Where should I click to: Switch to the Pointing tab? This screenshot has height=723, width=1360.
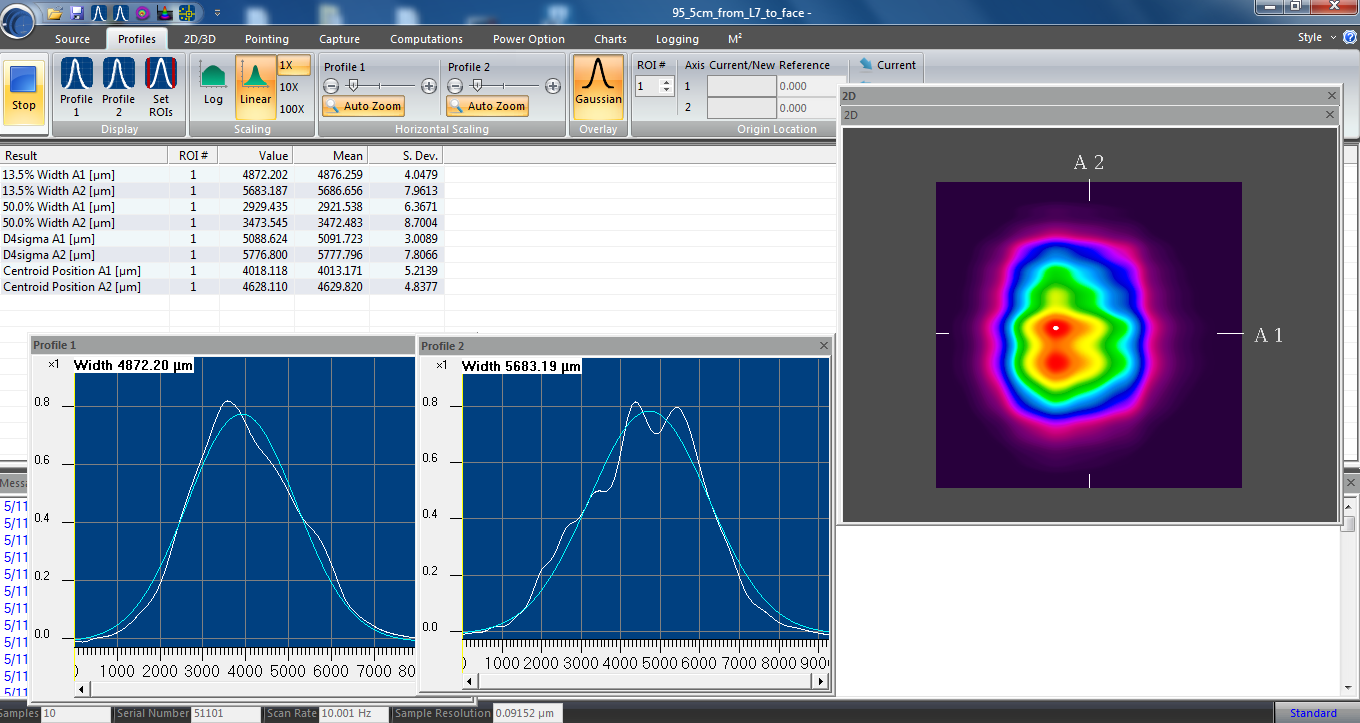pyautogui.click(x=267, y=39)
